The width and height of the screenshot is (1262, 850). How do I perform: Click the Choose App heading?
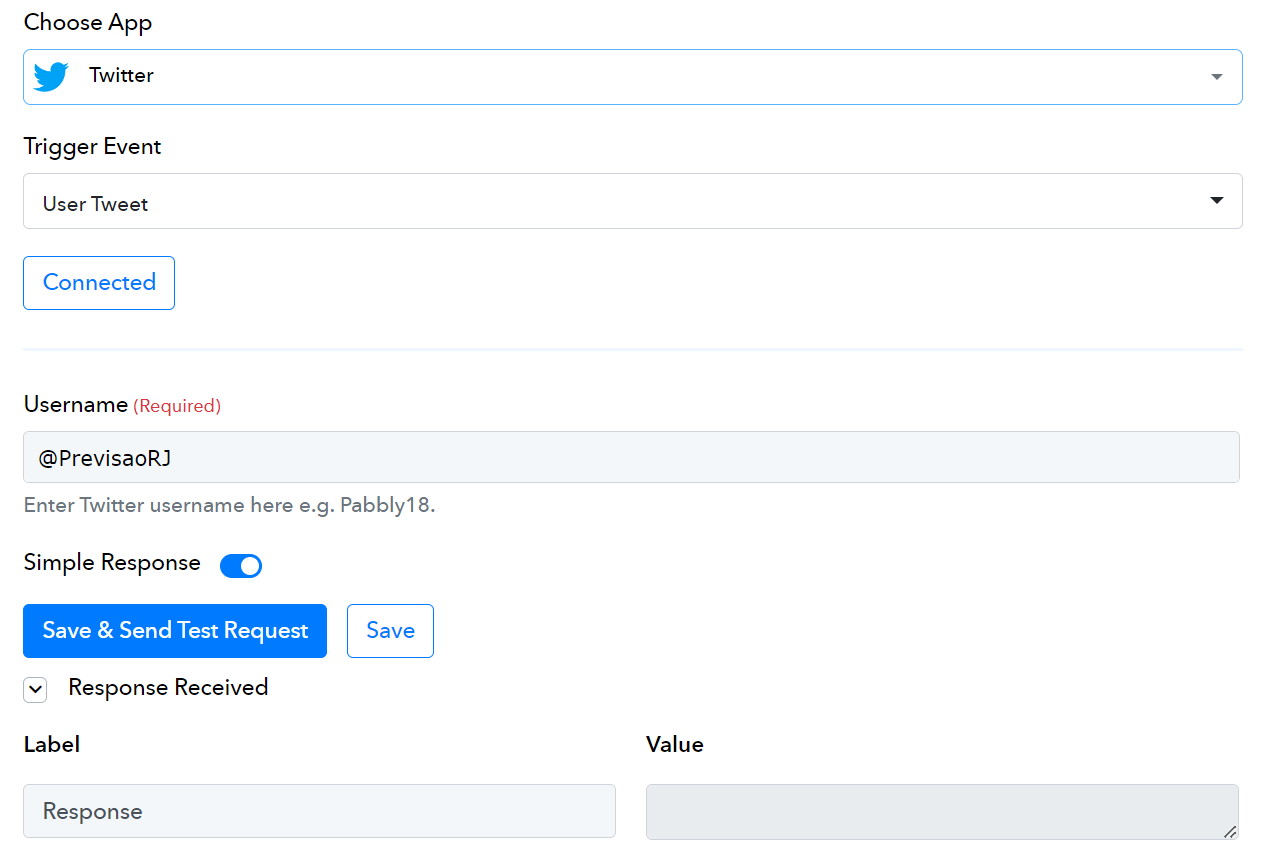[88, 23]
